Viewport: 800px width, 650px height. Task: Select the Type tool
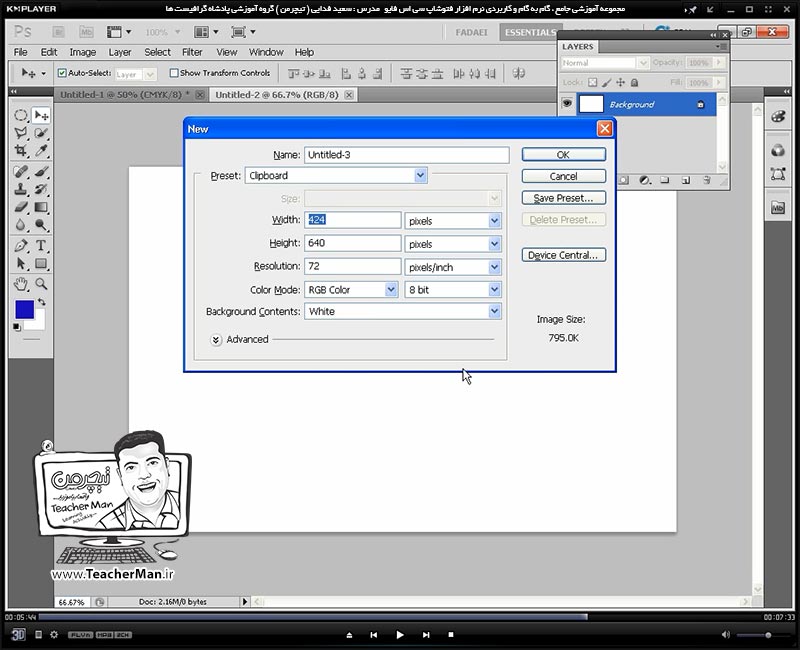(x=41, y=245)
